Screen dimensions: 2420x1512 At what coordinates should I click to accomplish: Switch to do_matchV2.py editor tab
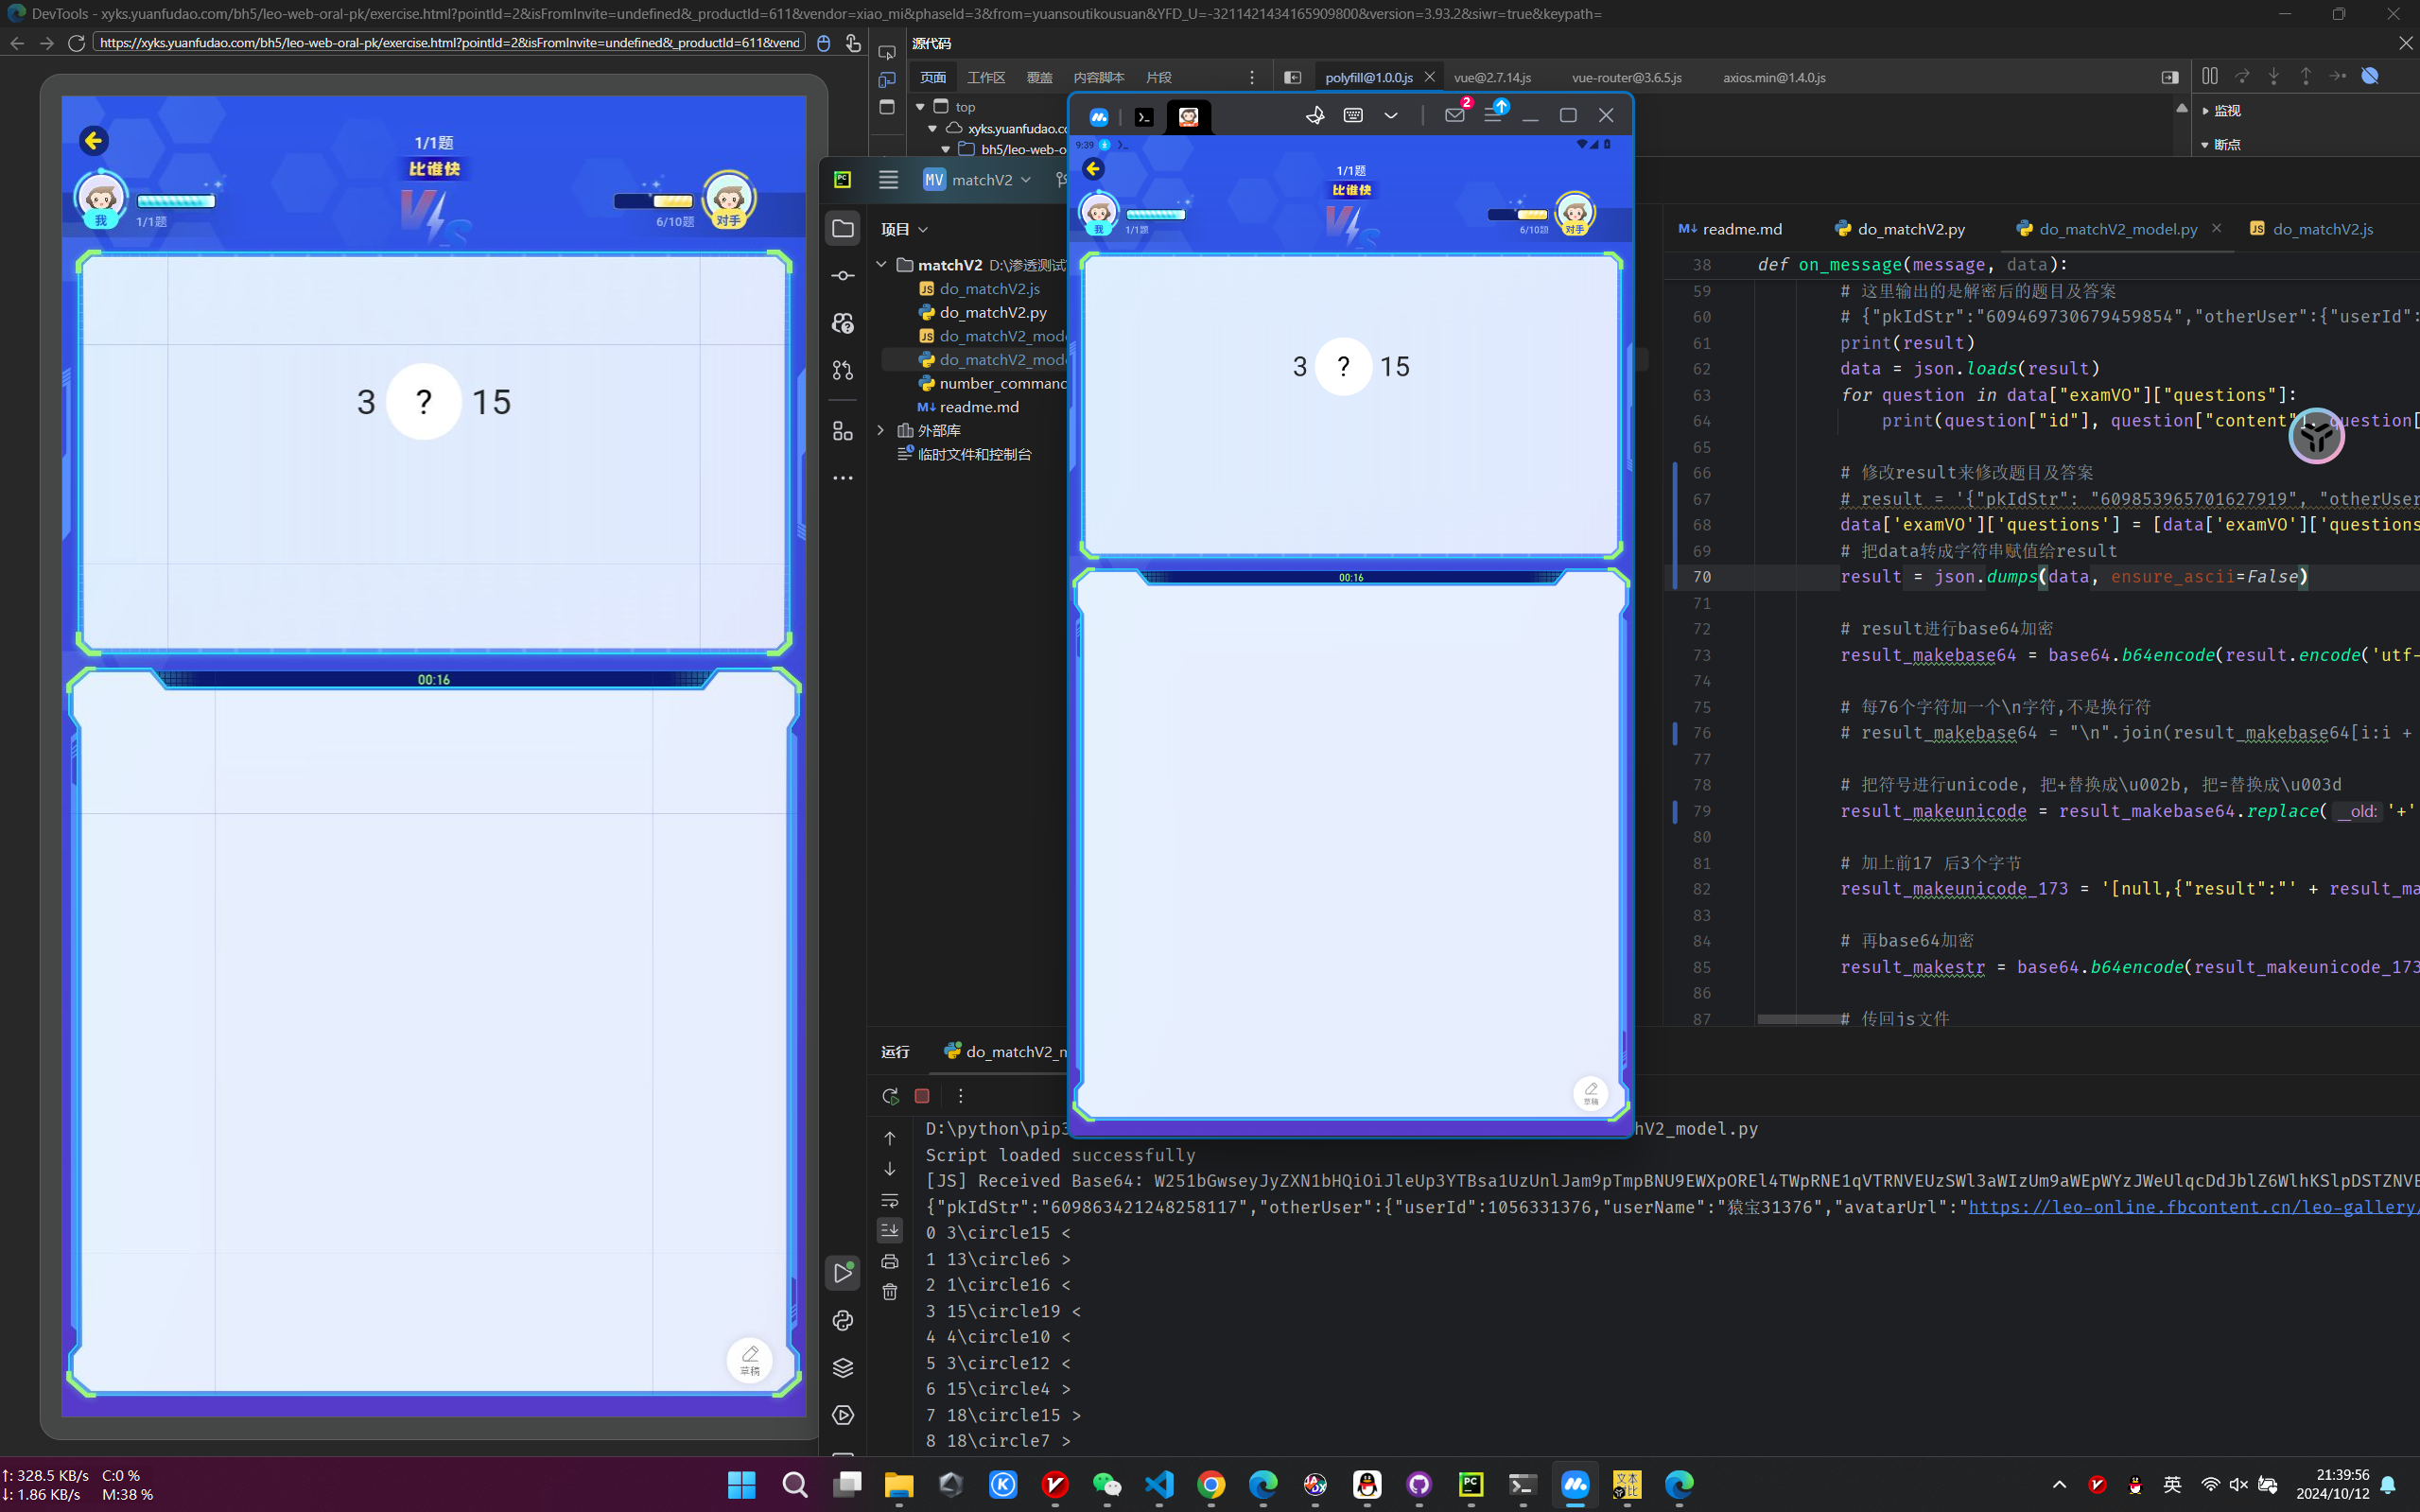coord(1910,229)
